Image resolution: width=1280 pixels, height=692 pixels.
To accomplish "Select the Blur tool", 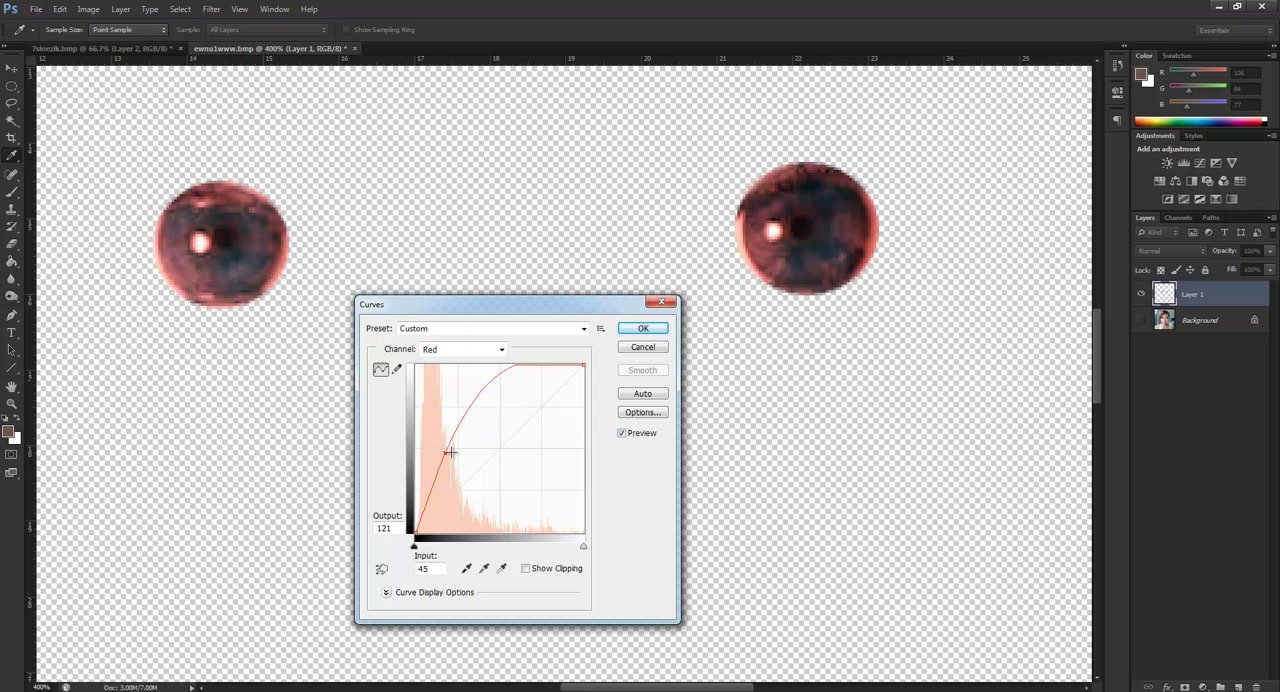I will tap(11, 279).
